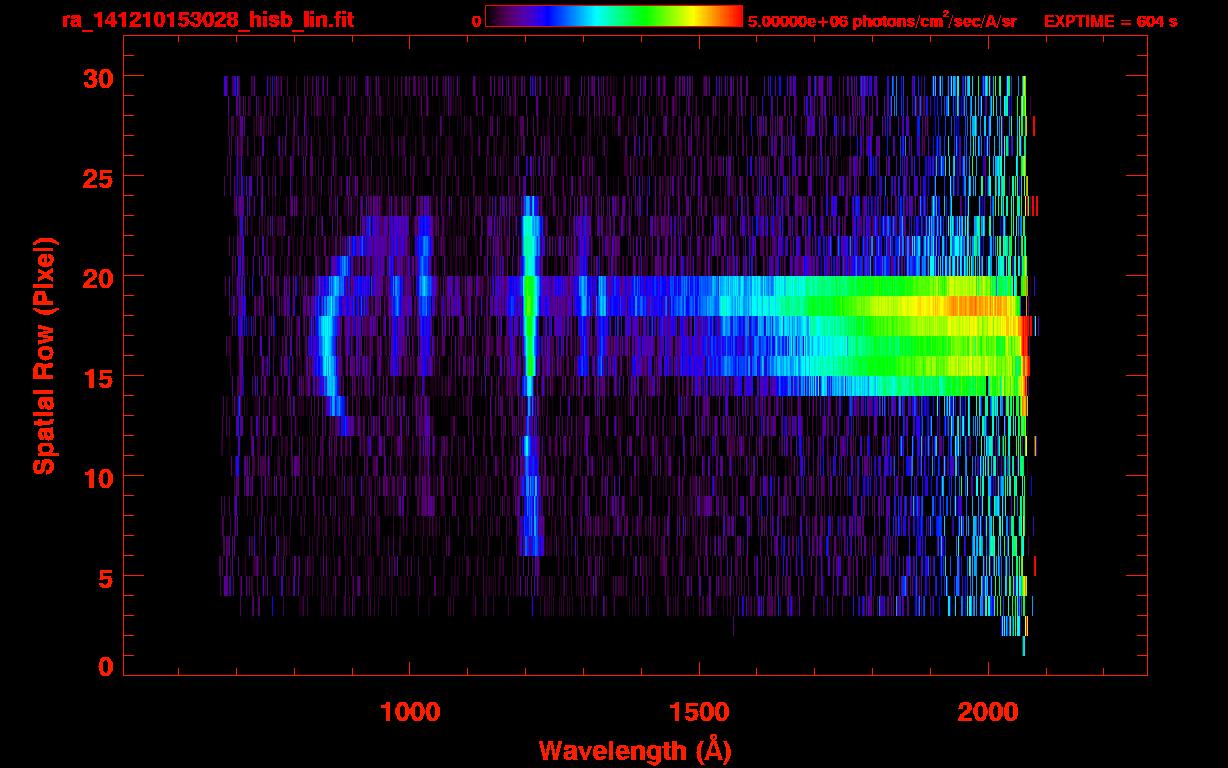The height and width of the screenshot is (768, 1228).
Task: Click the Spatial Row (Pixel) axis title
Action: (44, 356)
